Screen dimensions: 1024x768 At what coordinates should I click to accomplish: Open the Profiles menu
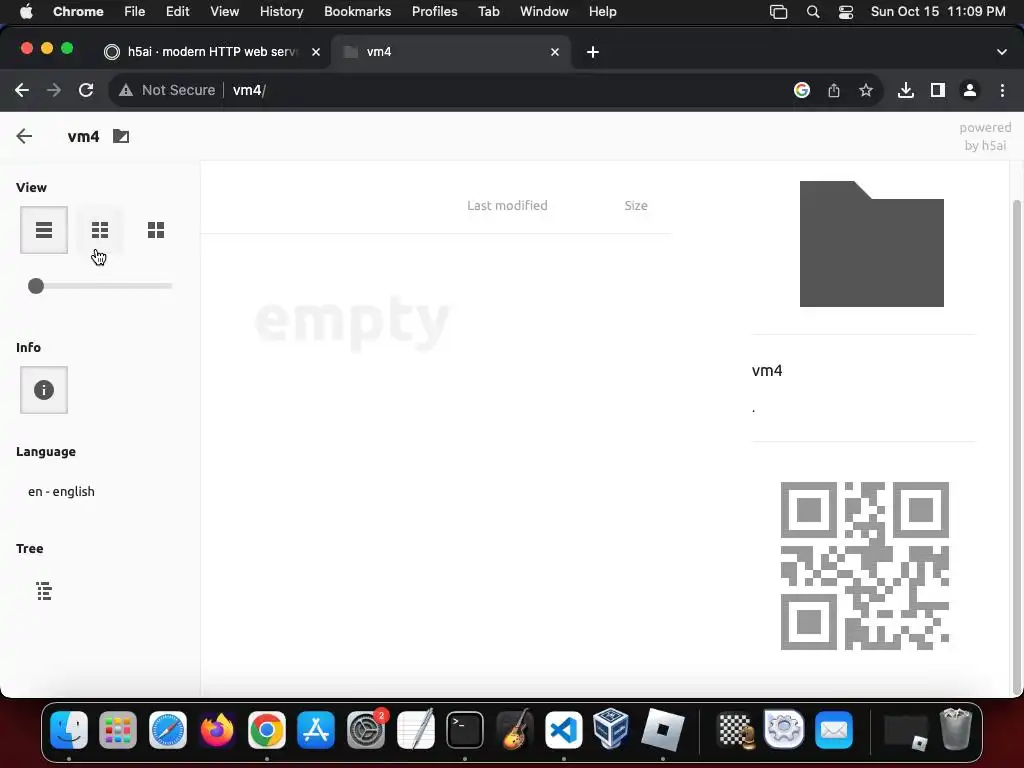pyautogui.click(x=435, y=11)
